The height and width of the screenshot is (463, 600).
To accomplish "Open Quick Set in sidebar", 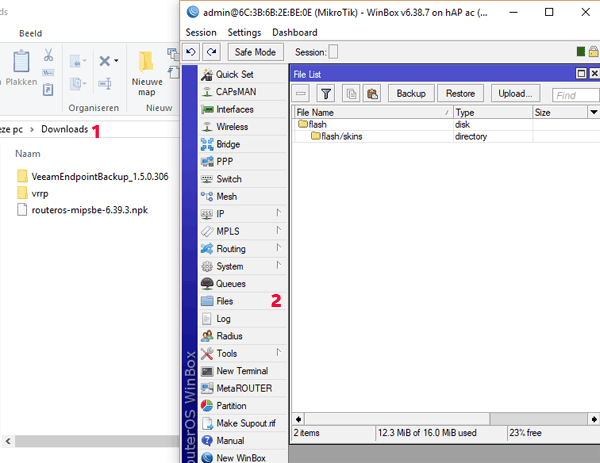I will click(243, 74).
